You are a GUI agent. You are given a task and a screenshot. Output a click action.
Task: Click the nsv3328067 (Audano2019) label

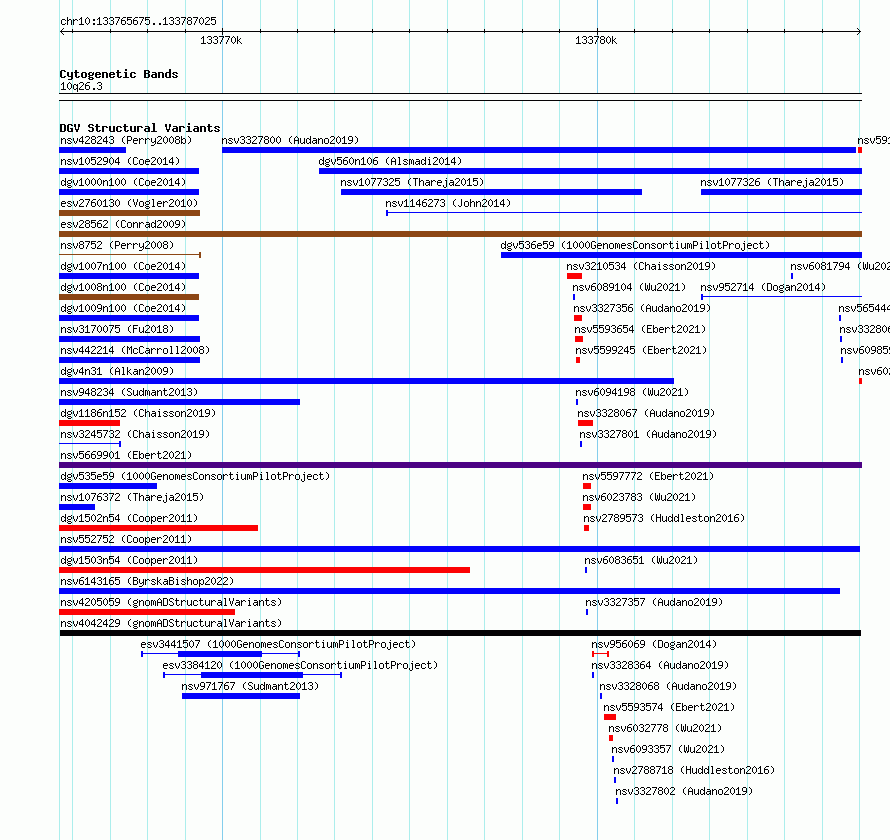click(x=646, y=413)
